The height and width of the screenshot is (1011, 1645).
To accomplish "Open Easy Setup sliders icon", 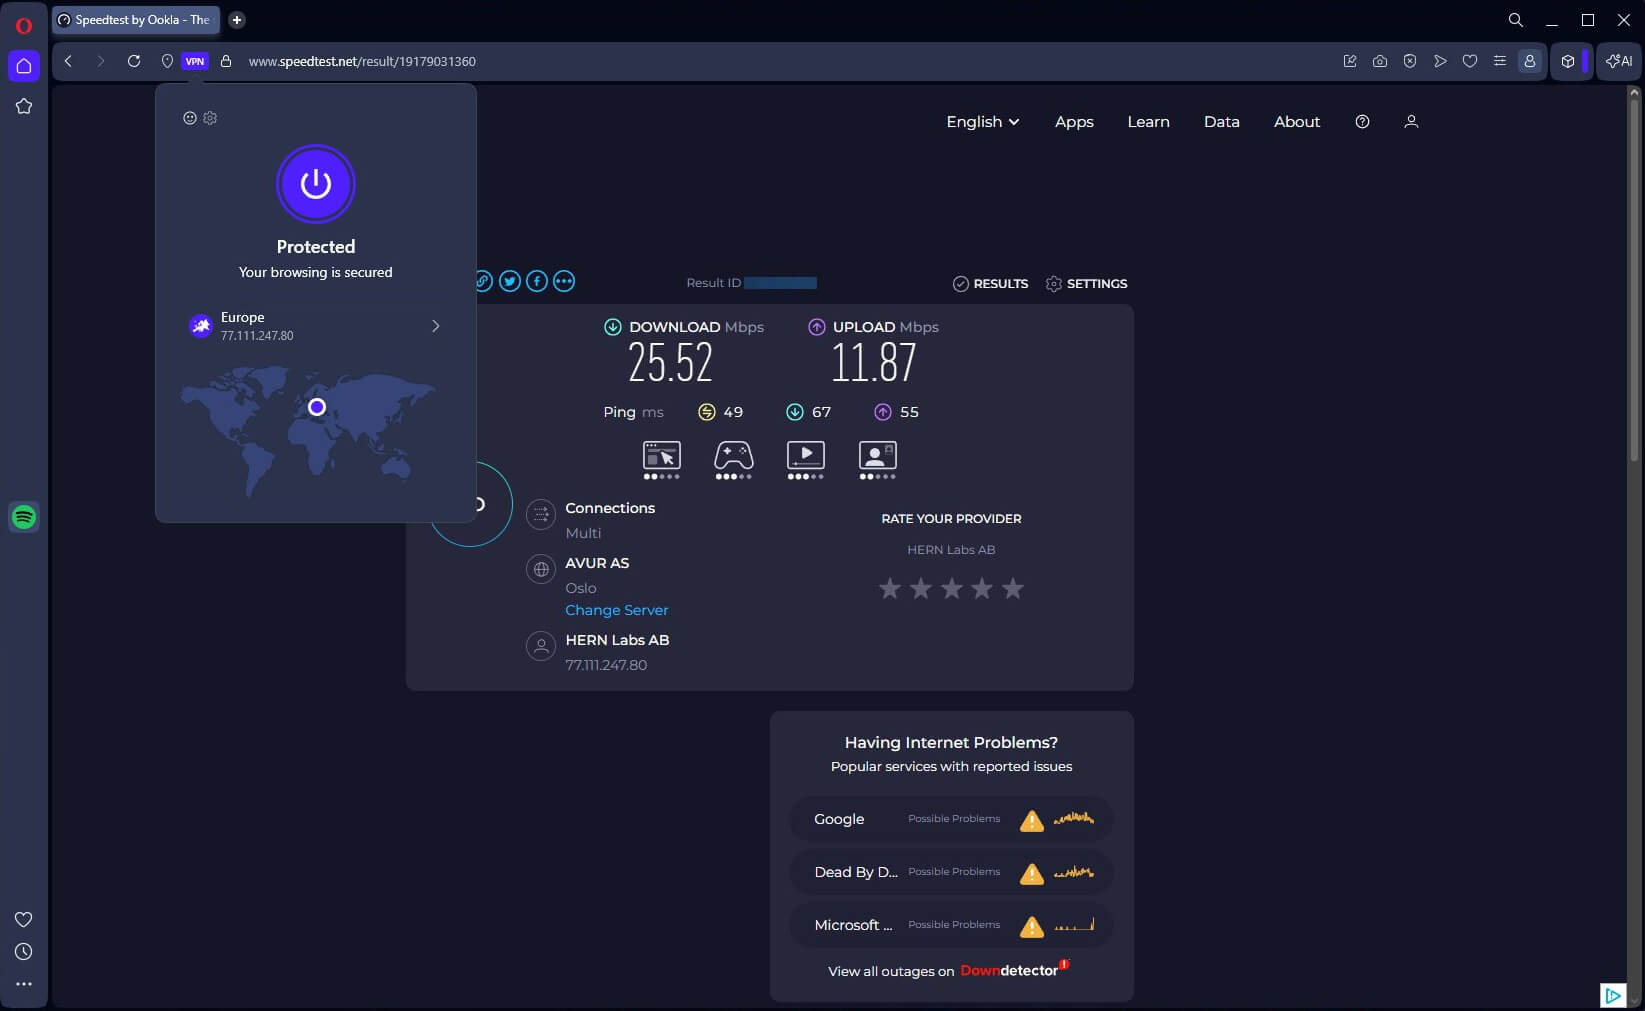I will (x=1500, y=61).
